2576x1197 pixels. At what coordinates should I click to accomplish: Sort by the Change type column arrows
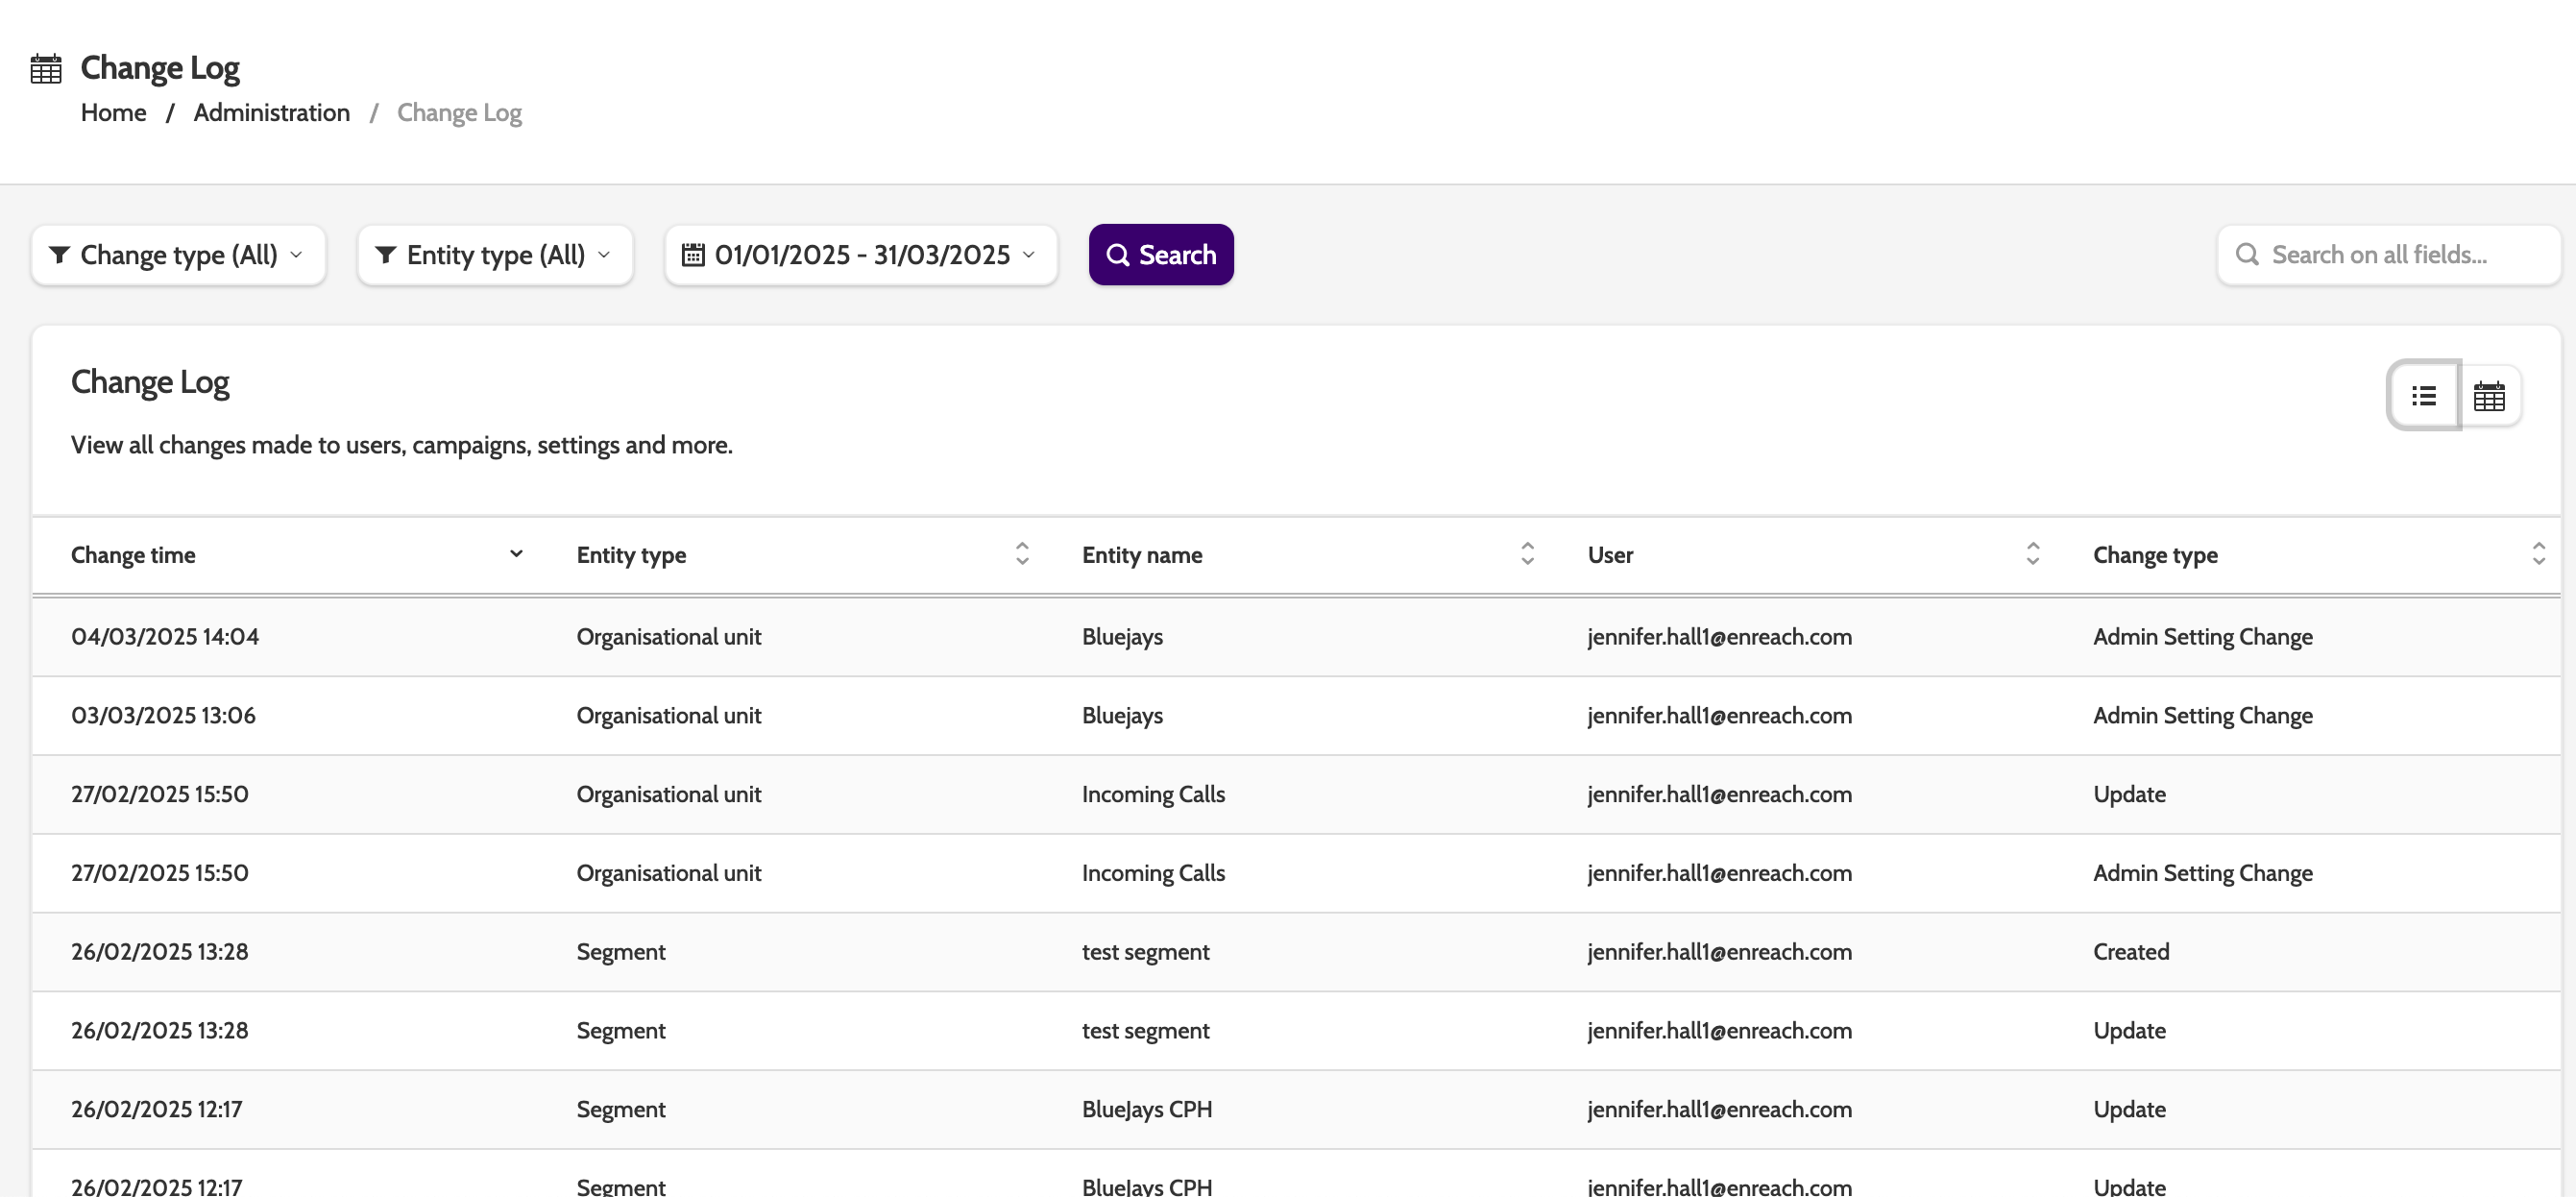2538,554
